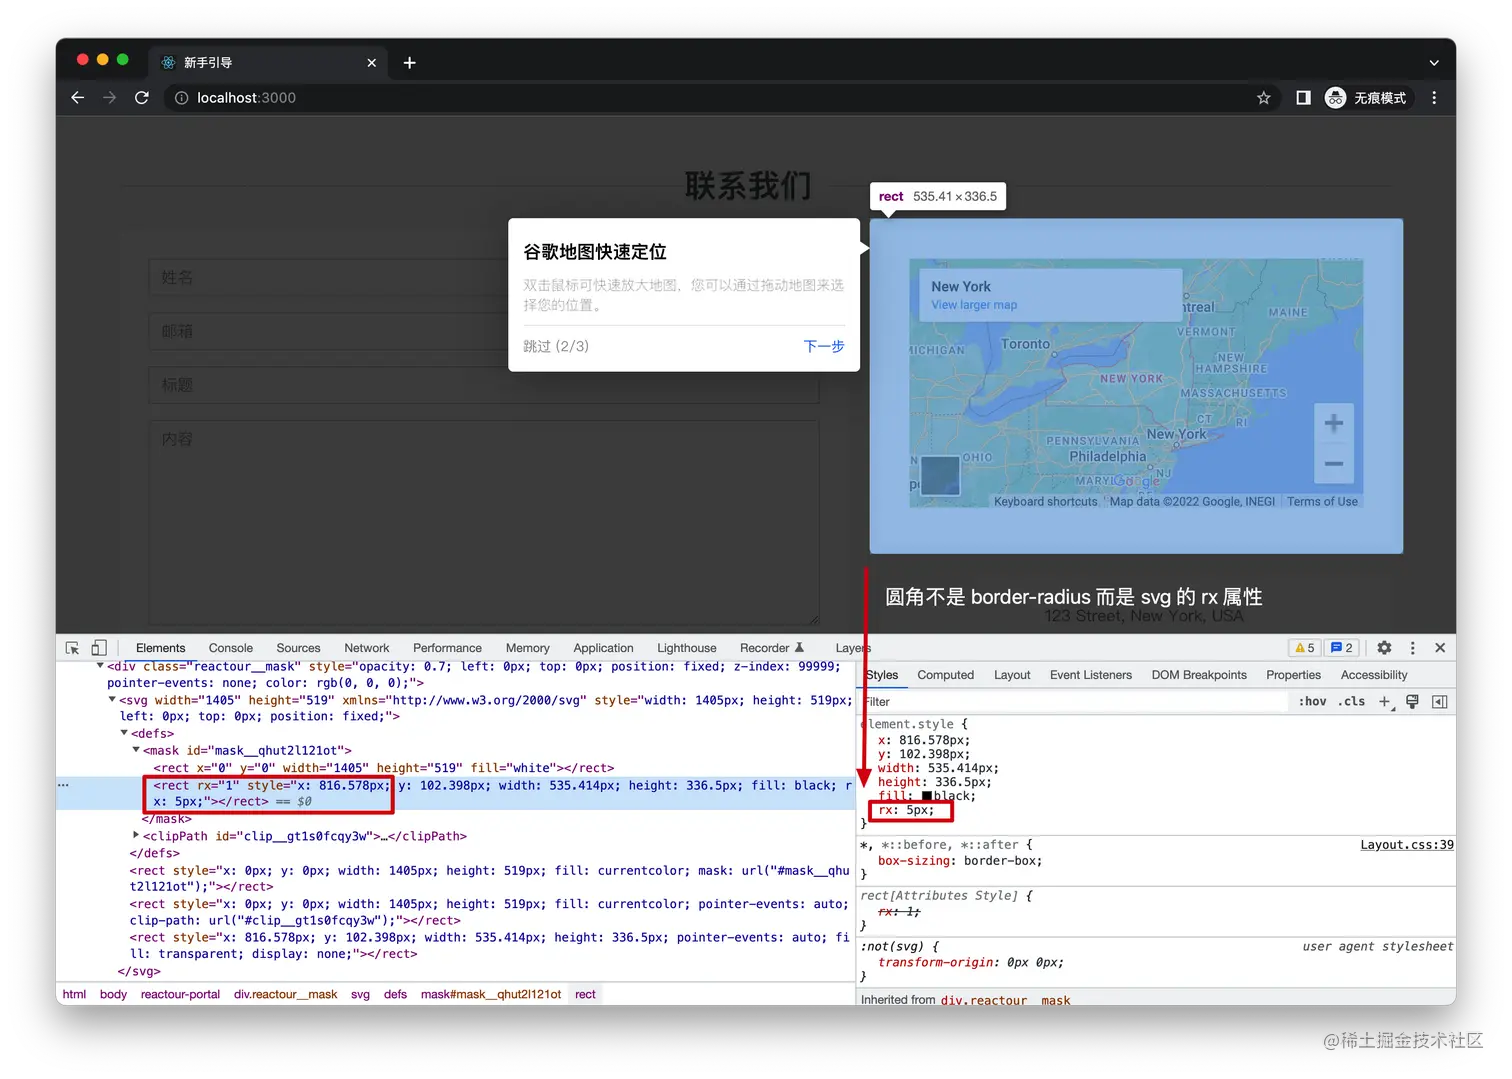The width and height of the screenshot is (1512, 1079).
Task: Switch the map's satellite layer thumbnail
Action: pyautogui.click(x=940, y=475)
